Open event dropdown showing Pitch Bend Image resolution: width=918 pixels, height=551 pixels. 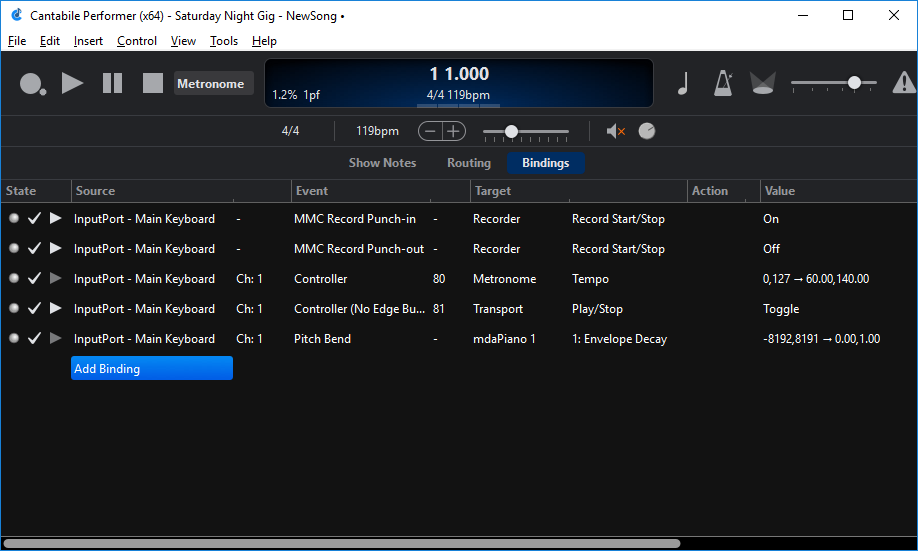pyautogui.click(x=323, y=338)
